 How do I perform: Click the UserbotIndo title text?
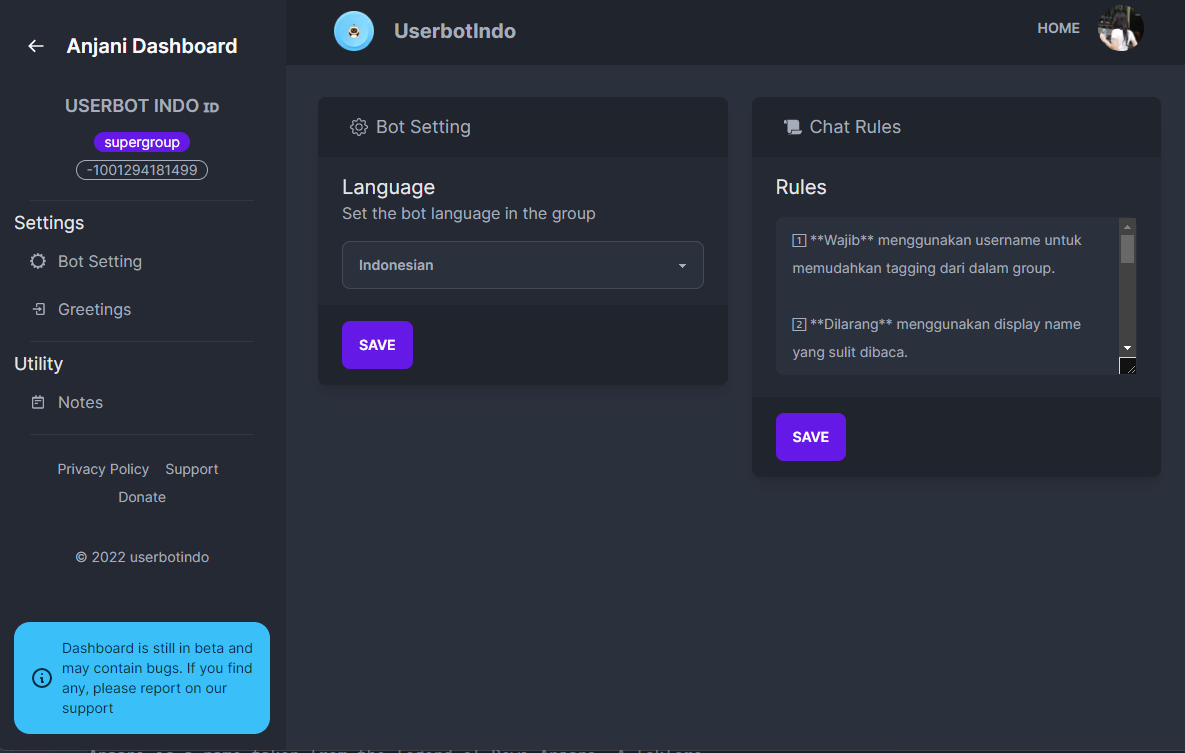455,31
